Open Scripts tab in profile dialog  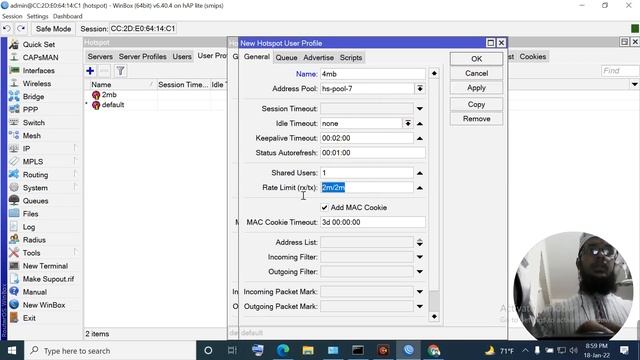pos(351,58)
